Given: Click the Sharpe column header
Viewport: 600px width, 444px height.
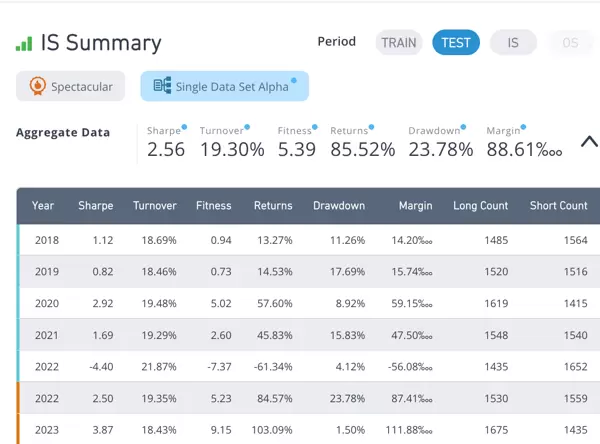Looking at the screenshot, I should 96,206.
